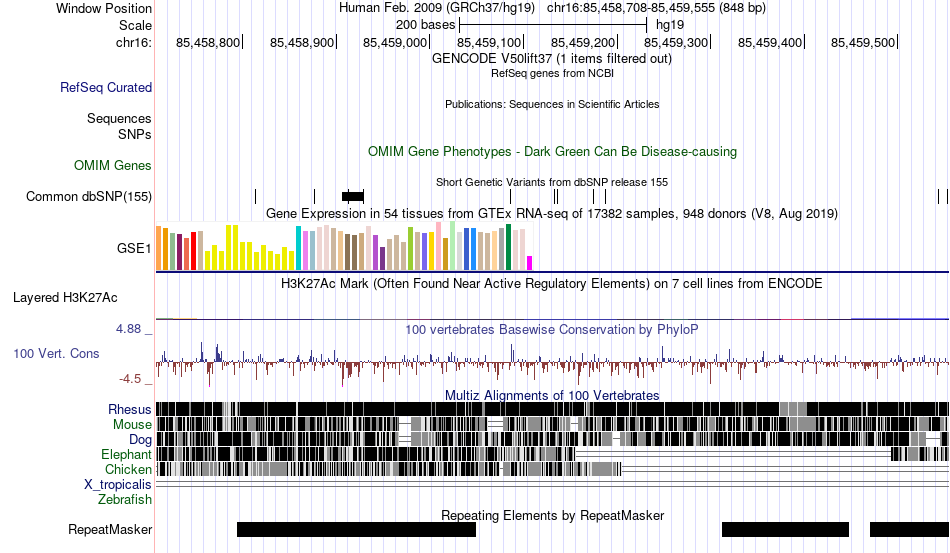Click the Scale label
The width and height of the screenshot is (950, 553).
pos(135,25)
